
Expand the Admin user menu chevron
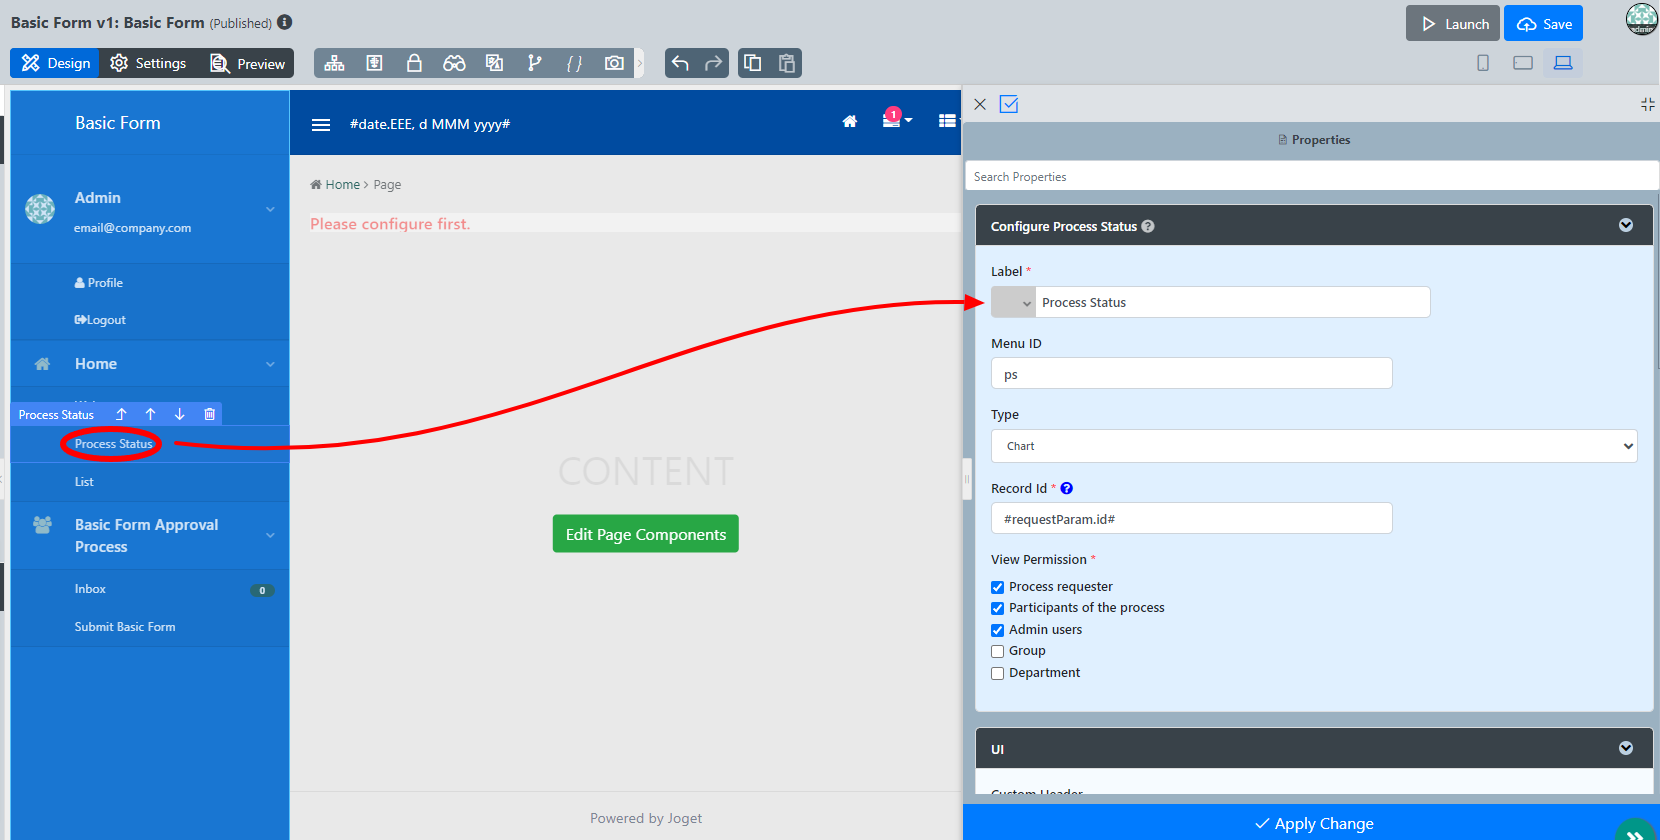(270, 209)
